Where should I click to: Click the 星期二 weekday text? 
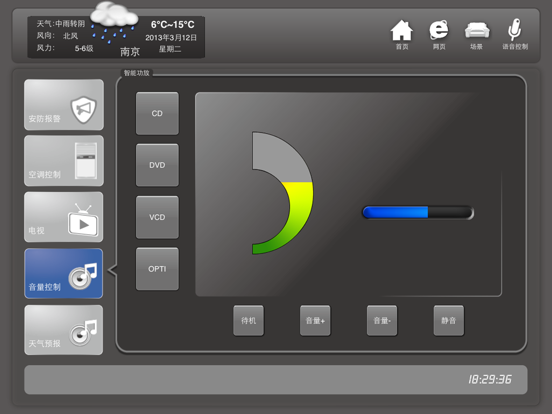[x=170, y=49]
